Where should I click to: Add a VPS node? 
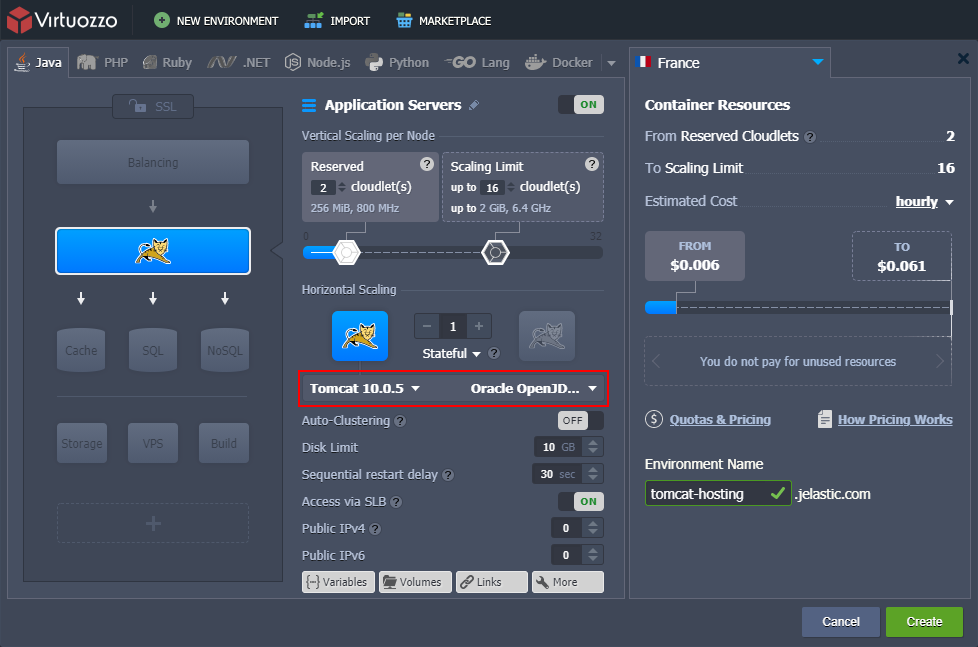click(153, 443)
